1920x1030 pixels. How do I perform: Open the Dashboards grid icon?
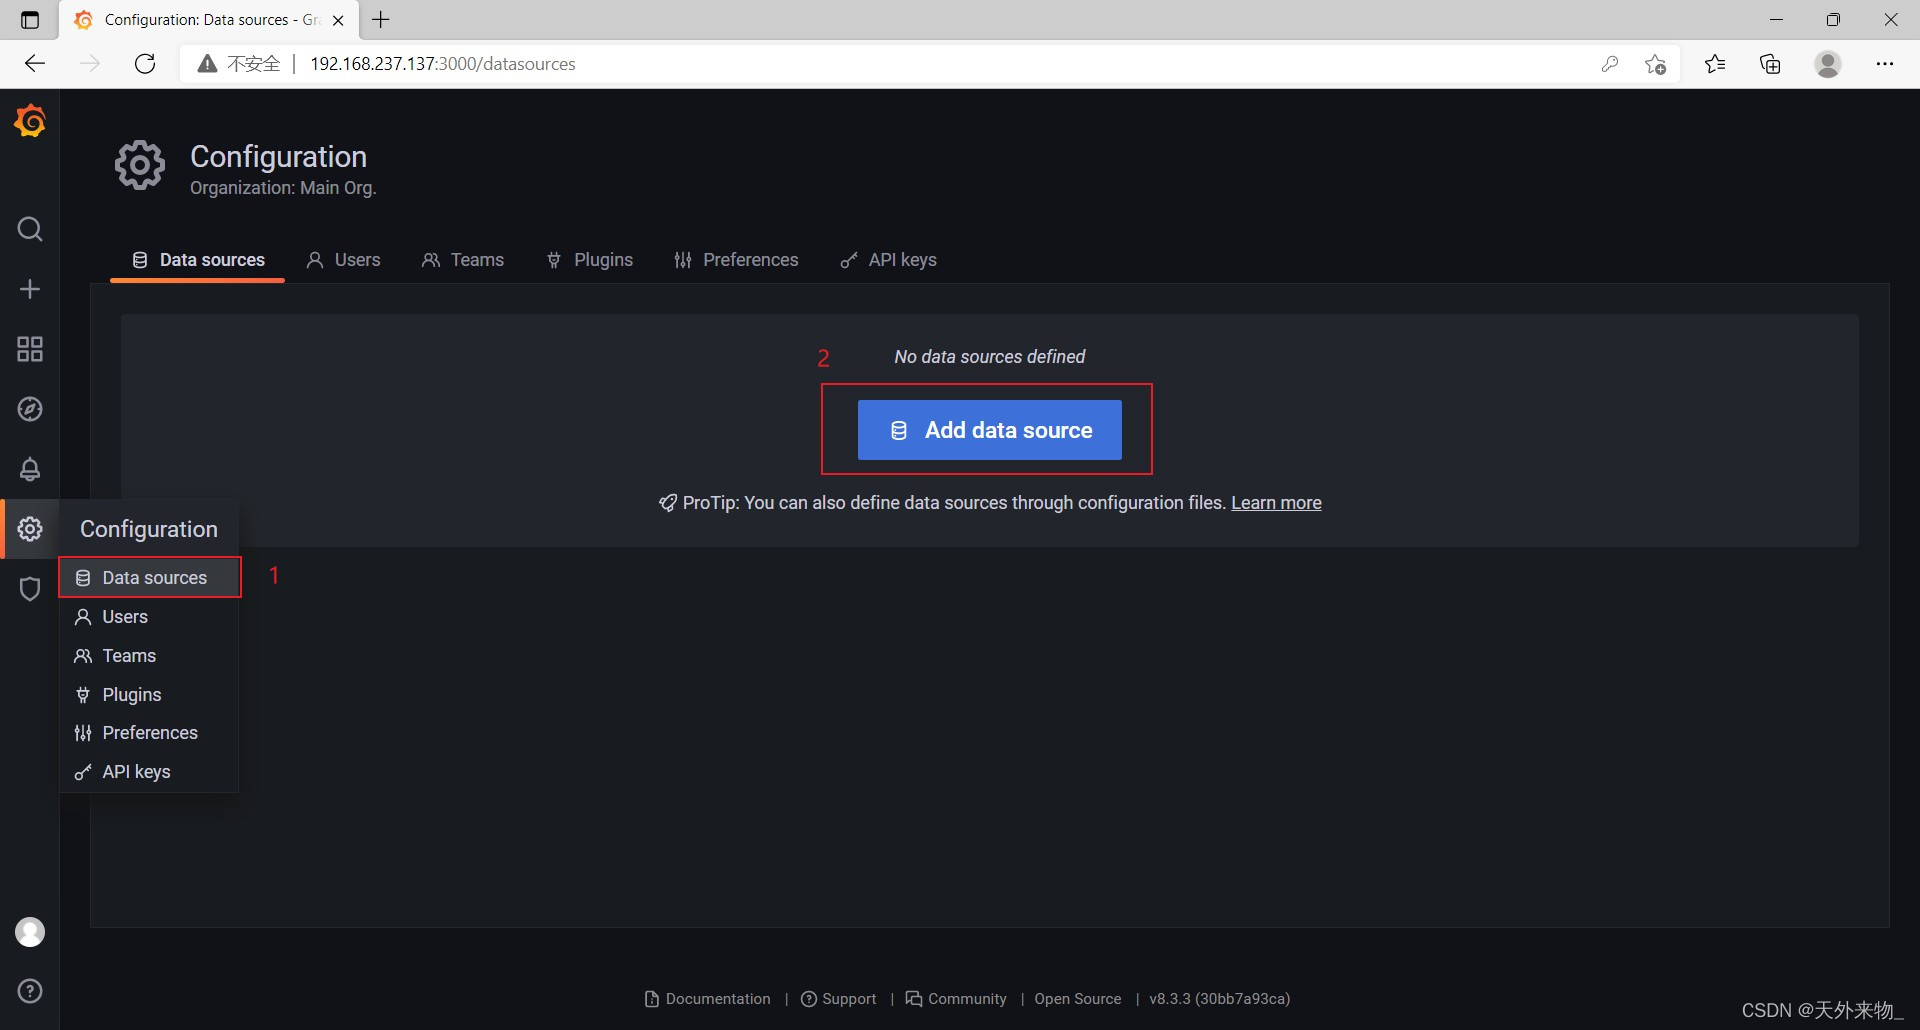click(x=30, y=349)
